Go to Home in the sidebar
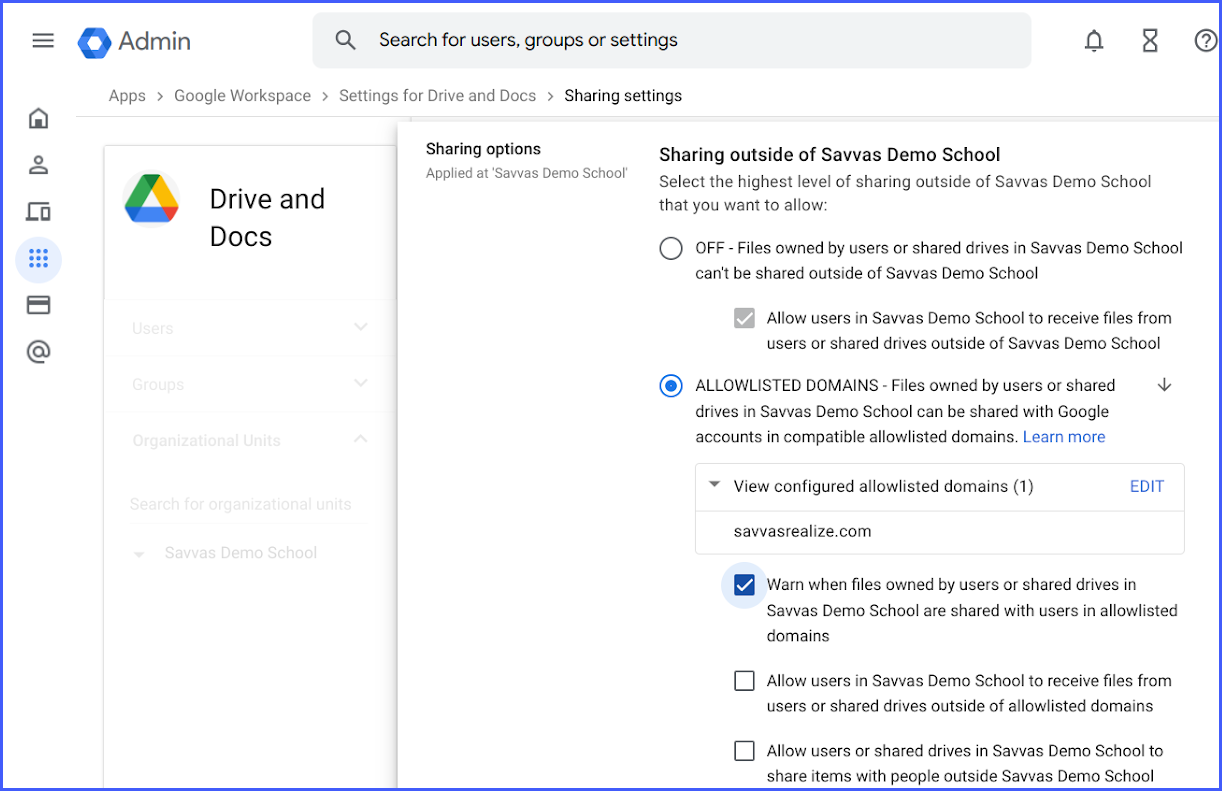This screenshot has width=1222, height=791. (38, 119)
